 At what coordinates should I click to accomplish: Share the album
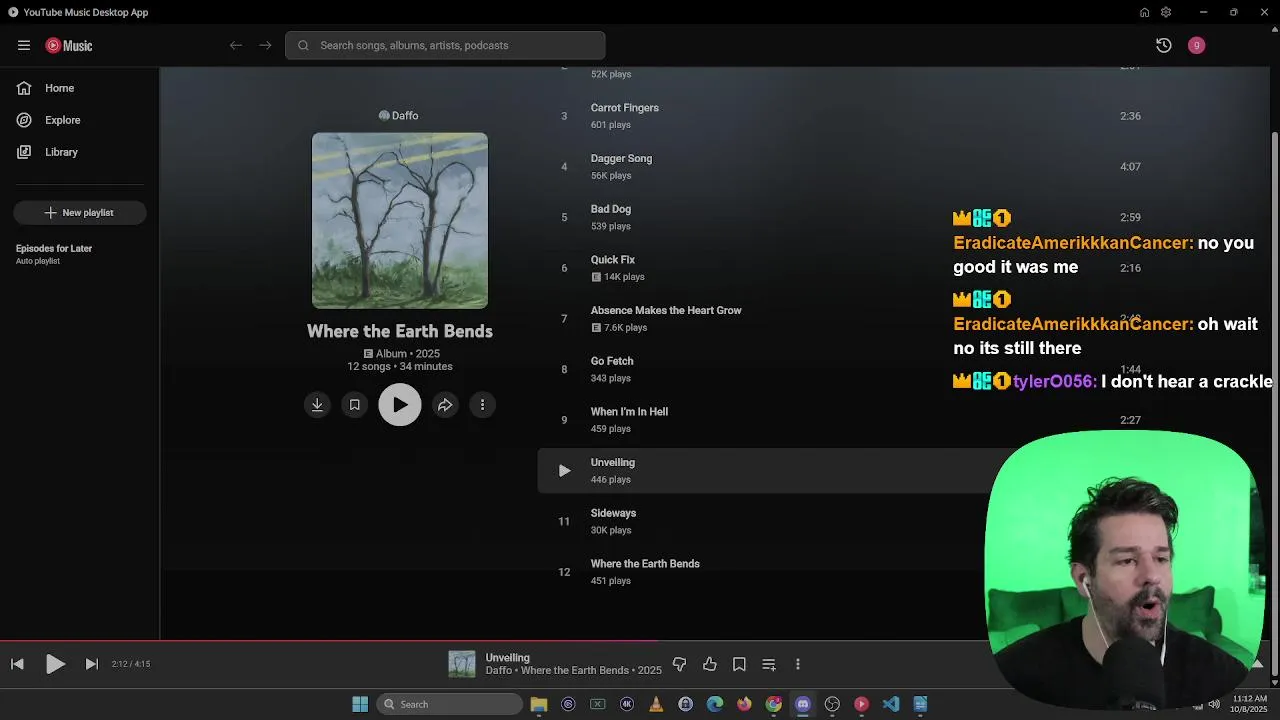[445, 405]
